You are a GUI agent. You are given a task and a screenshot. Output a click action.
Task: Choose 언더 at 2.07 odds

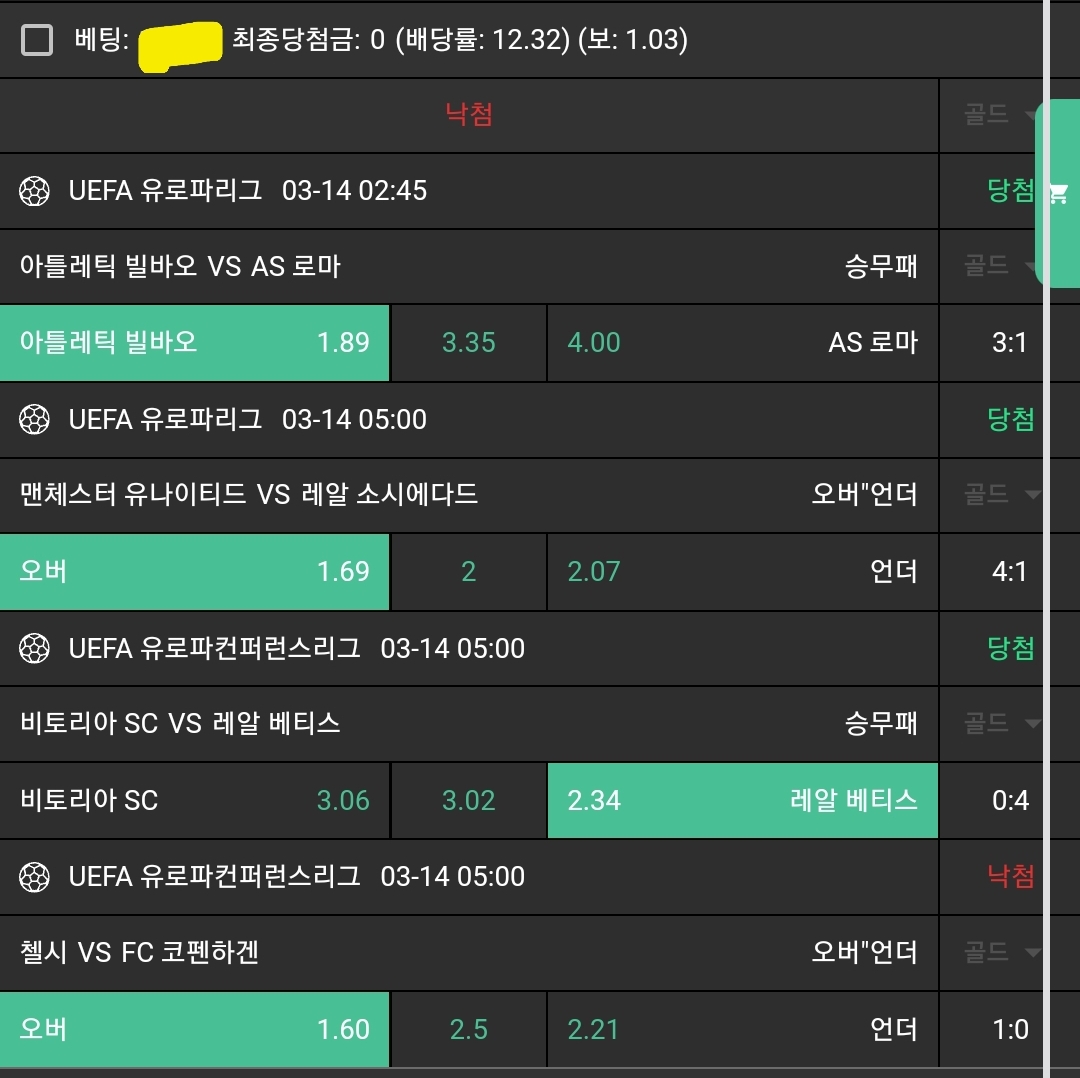coord(742,572)
